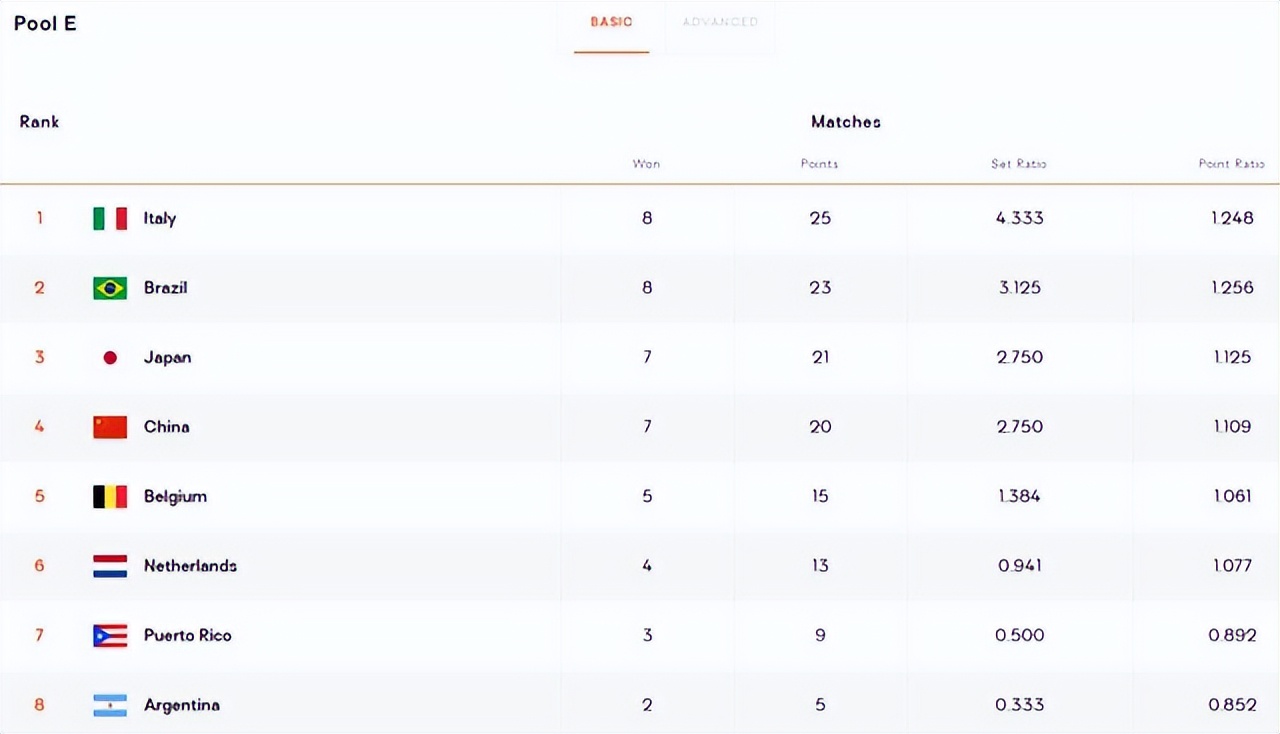Viewport: 1280px width, 734px height.
Task: Click the Puerto Rico flag icon
Action: click(110, 635)
